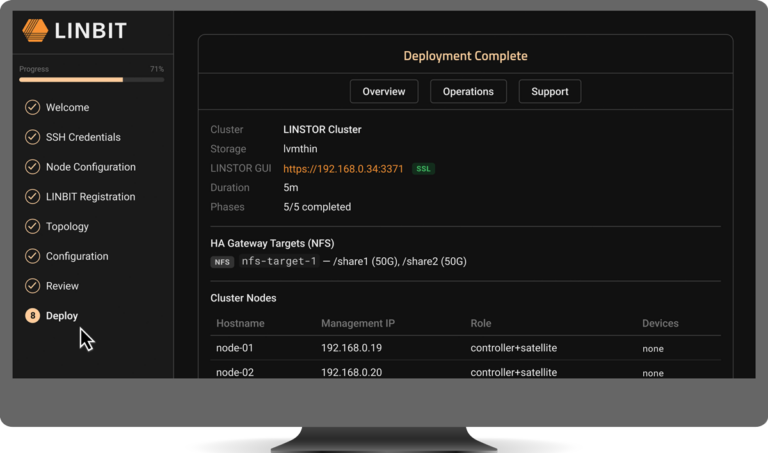Open the Deploy step label
This screenshot has width=768, height=453.
tap(62, 316)
